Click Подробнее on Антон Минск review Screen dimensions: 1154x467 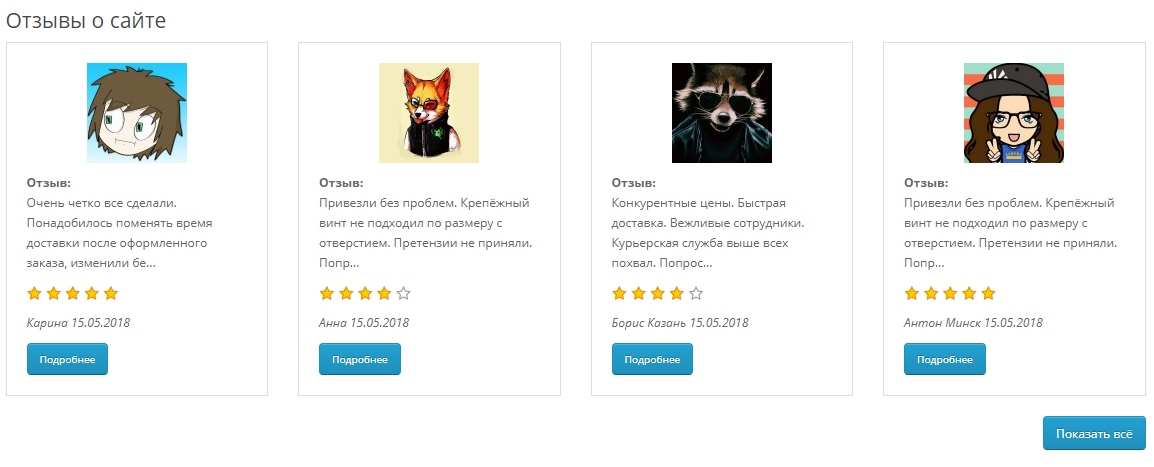tap(944, 359)
